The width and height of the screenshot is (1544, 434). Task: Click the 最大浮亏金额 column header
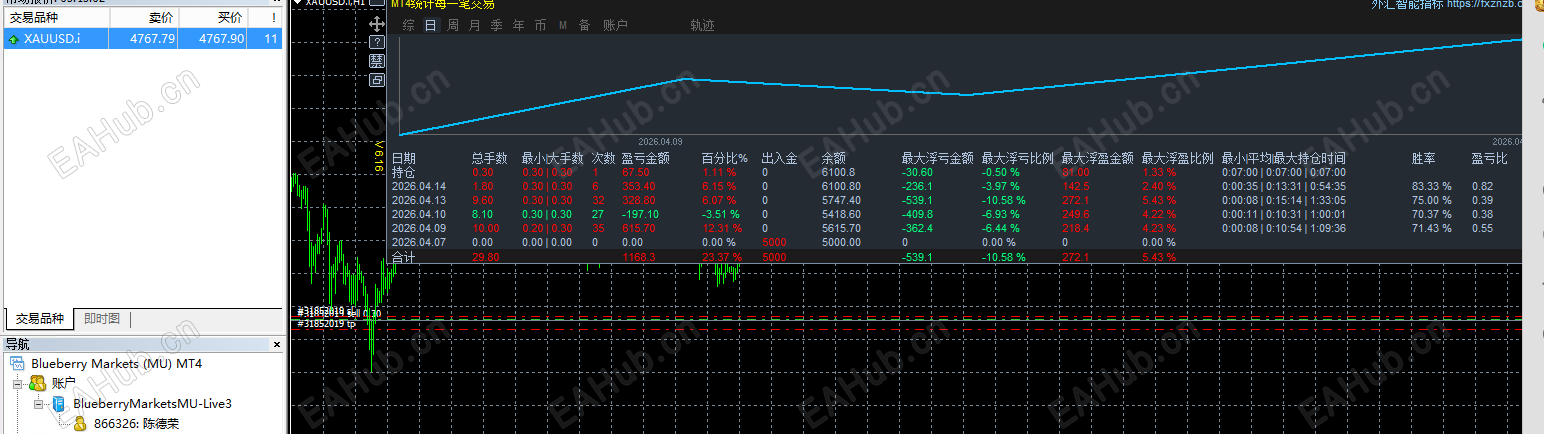[x=937, y=158]
